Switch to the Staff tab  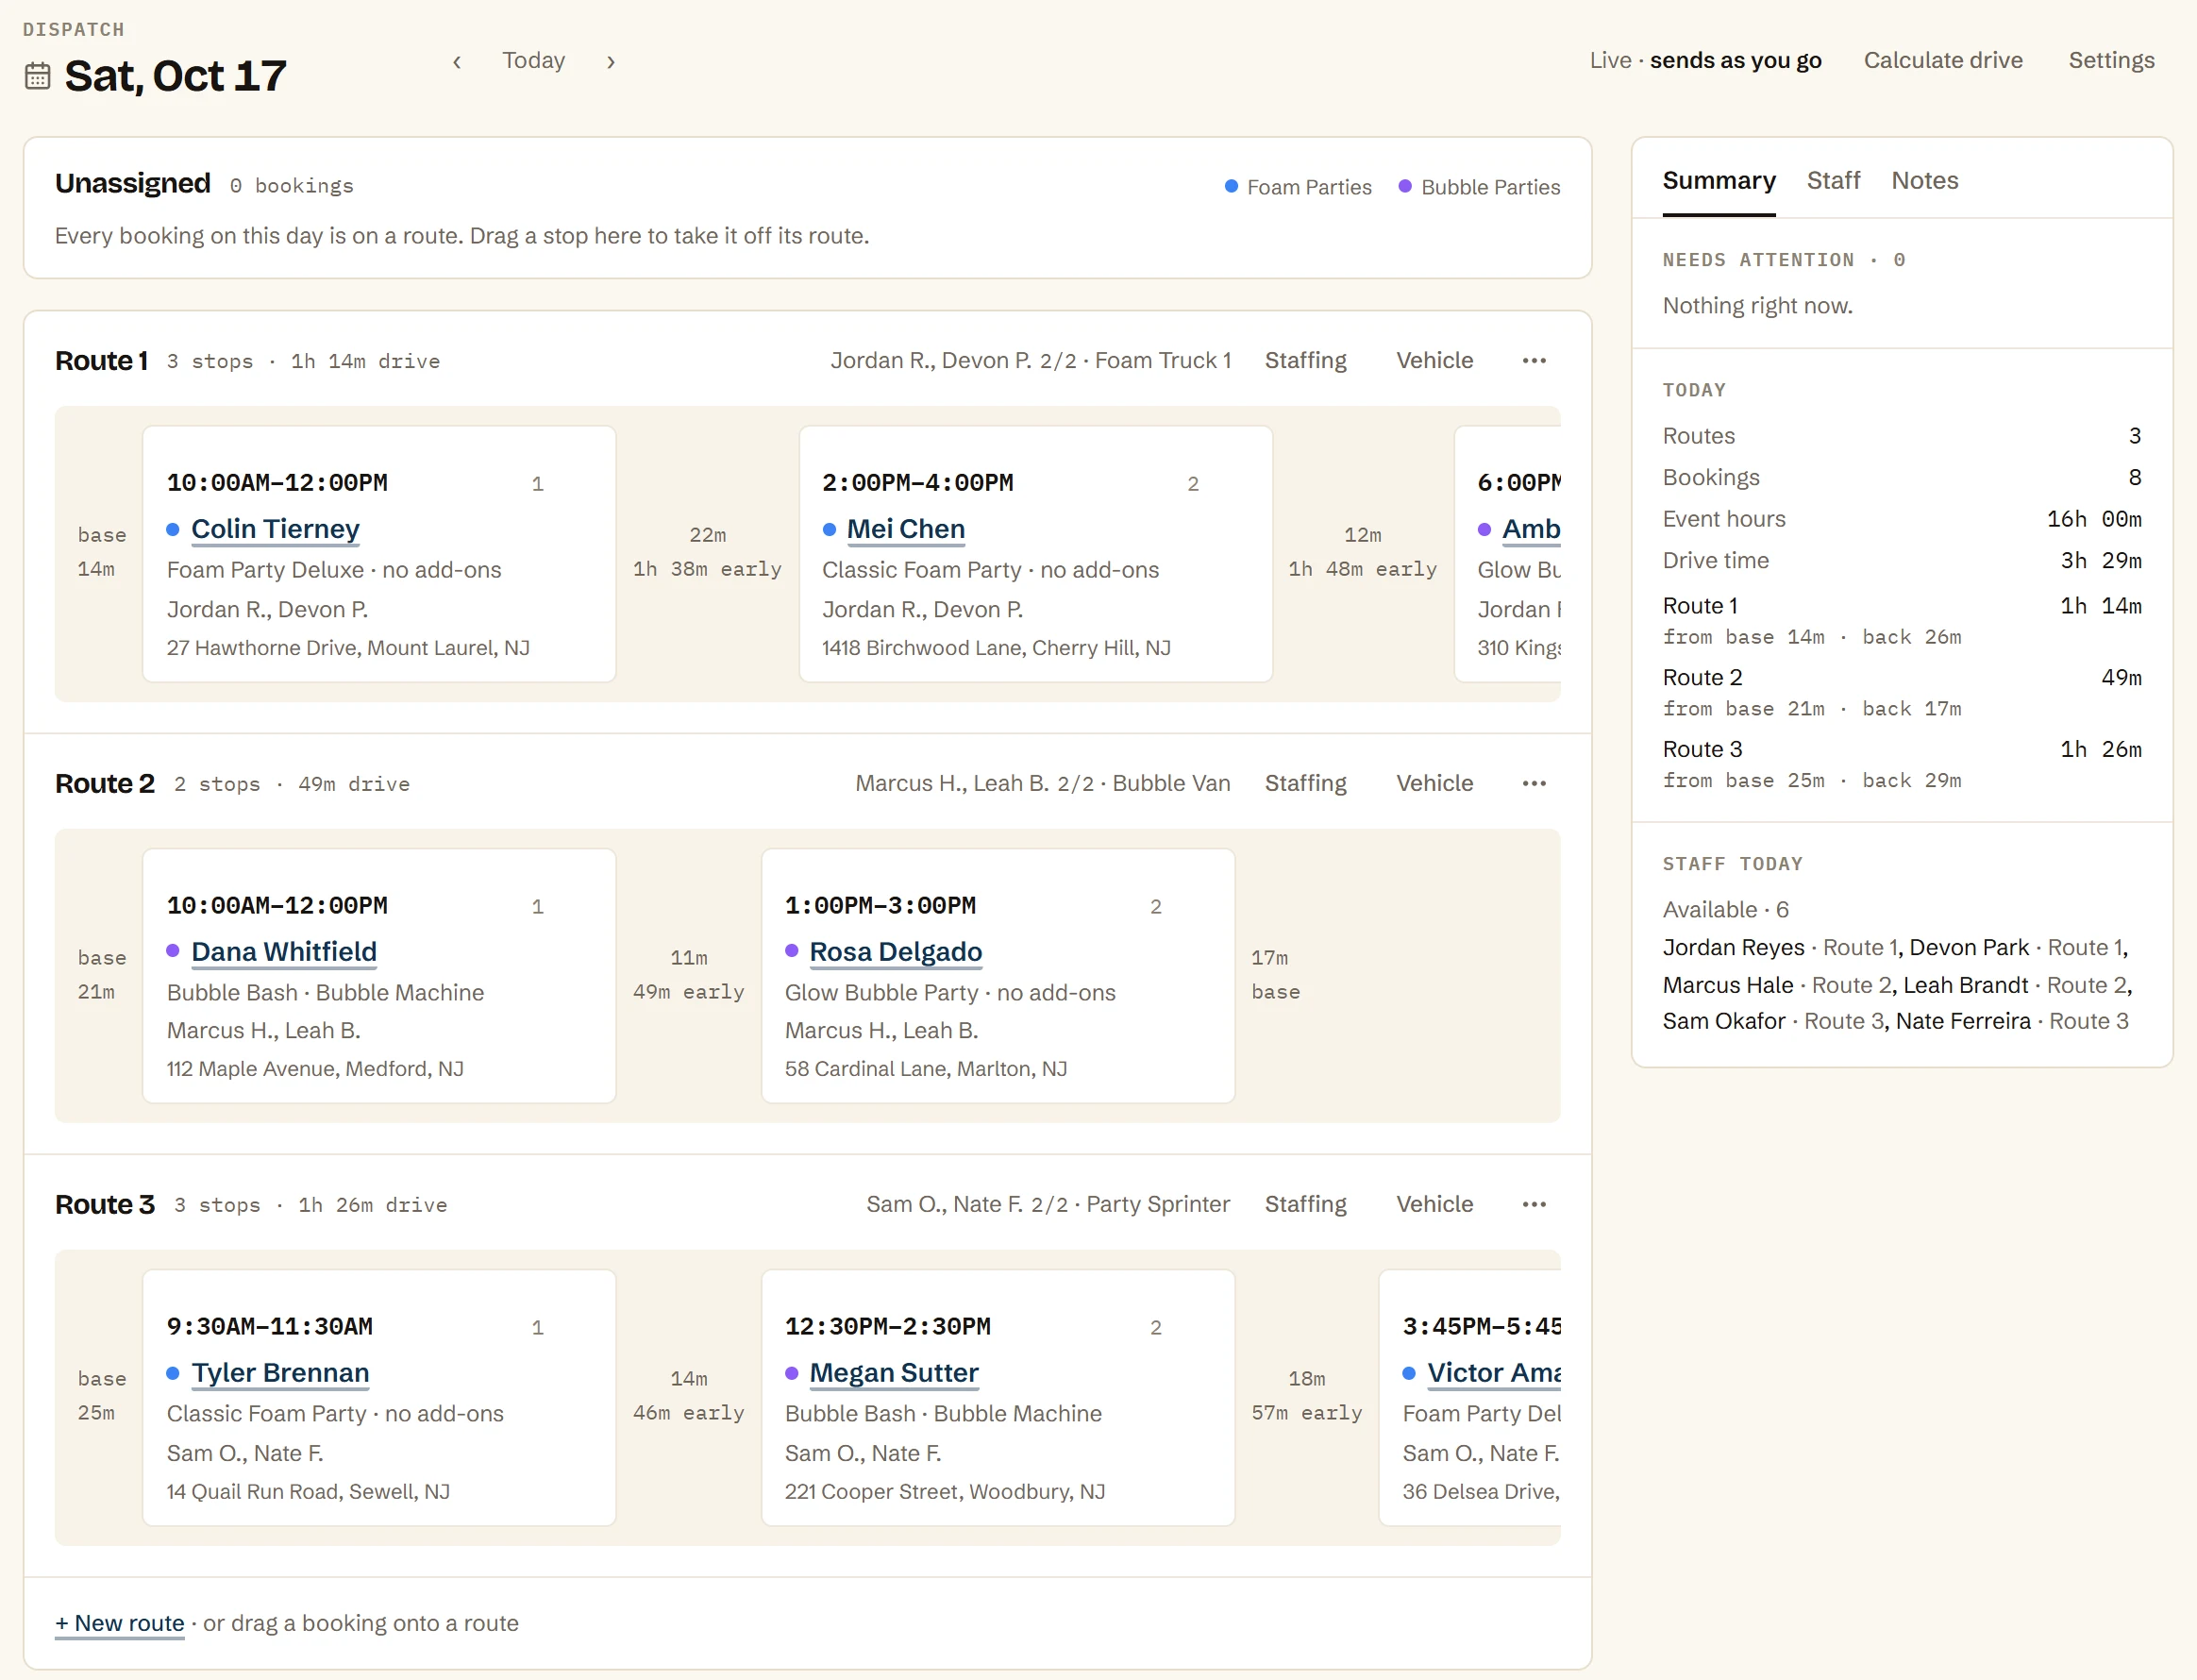pos(1833,181)
